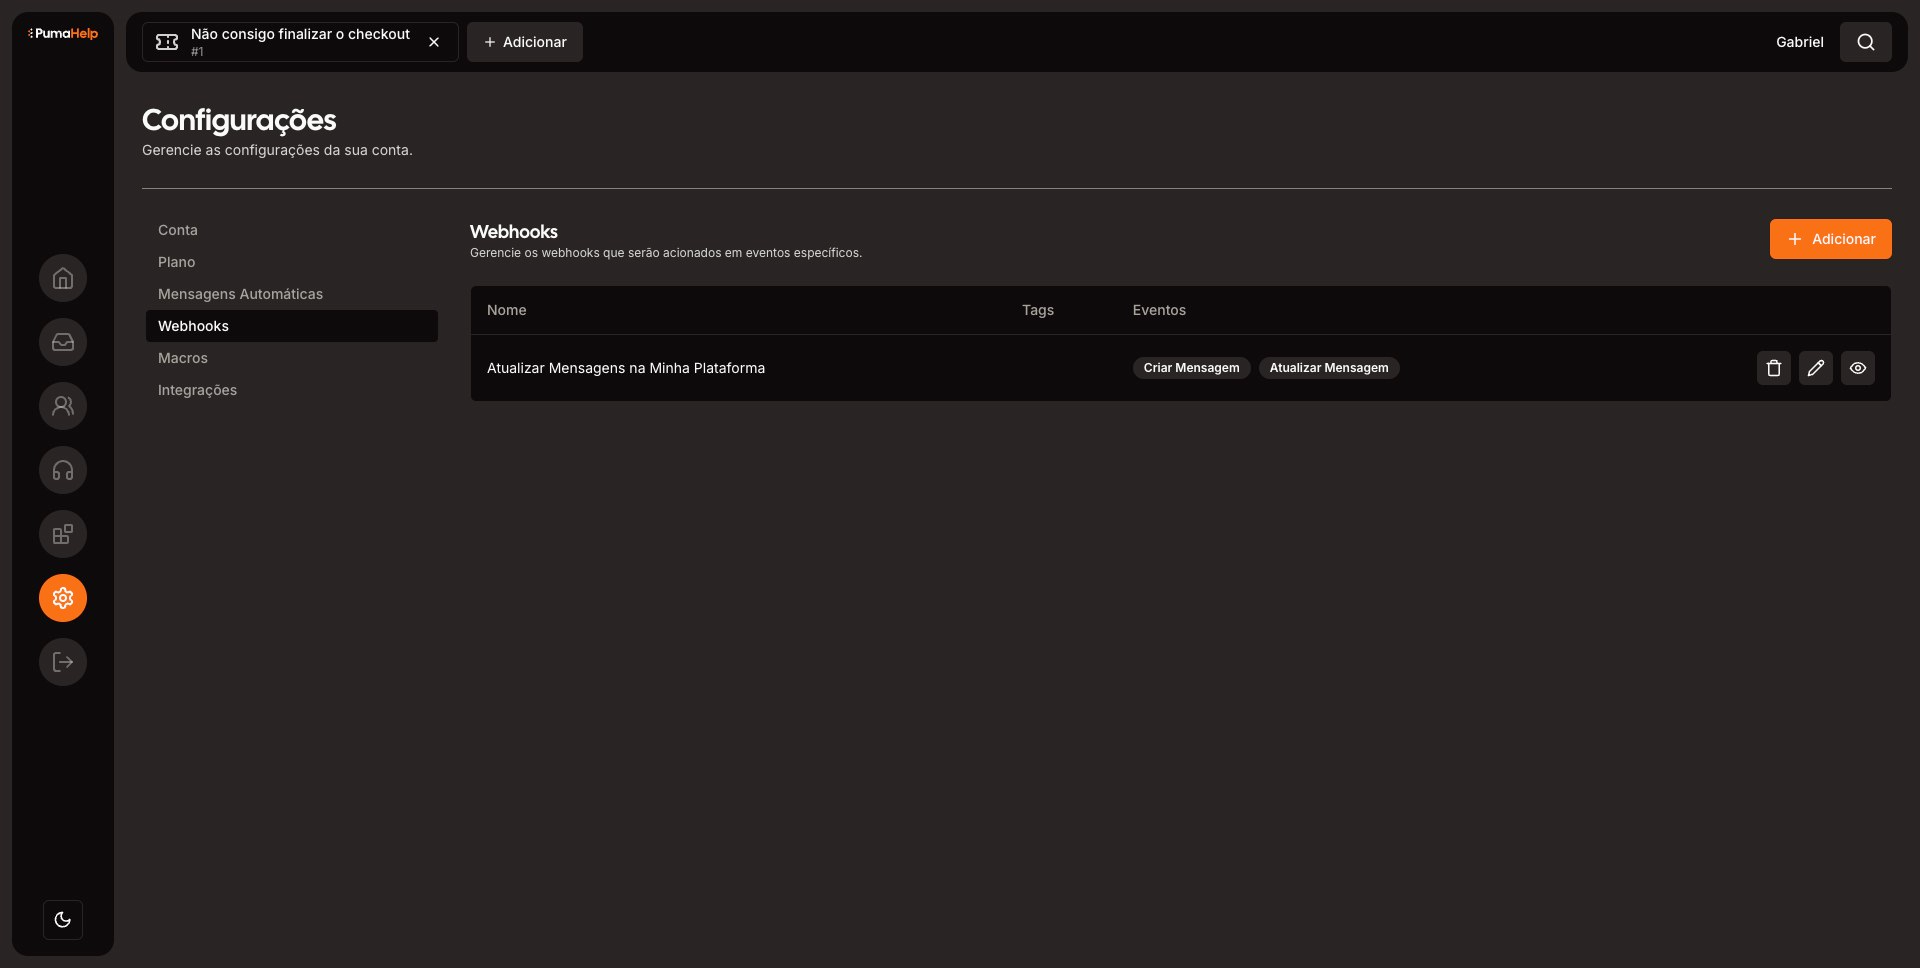Click the Nome column header
Screen dimensions: 1920x968
click(507, 310)
